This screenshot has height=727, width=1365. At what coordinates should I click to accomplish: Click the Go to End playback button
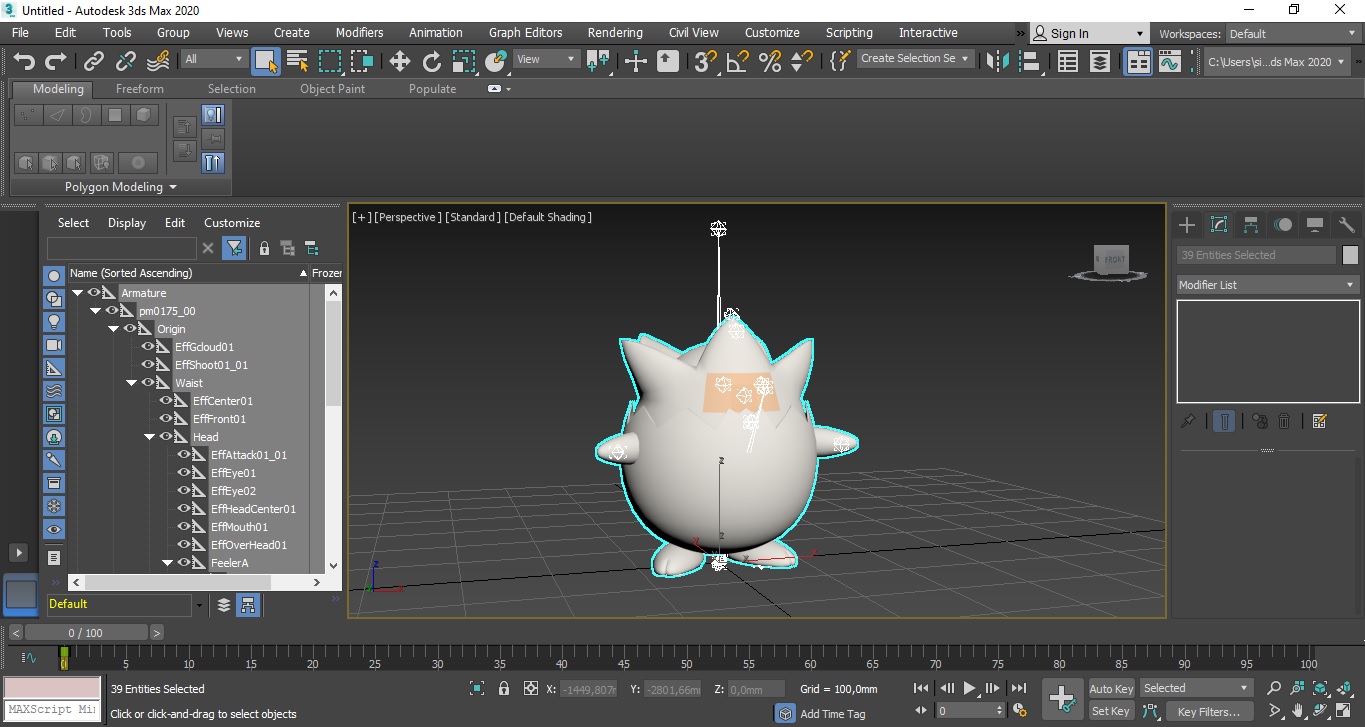point(1018,688)
